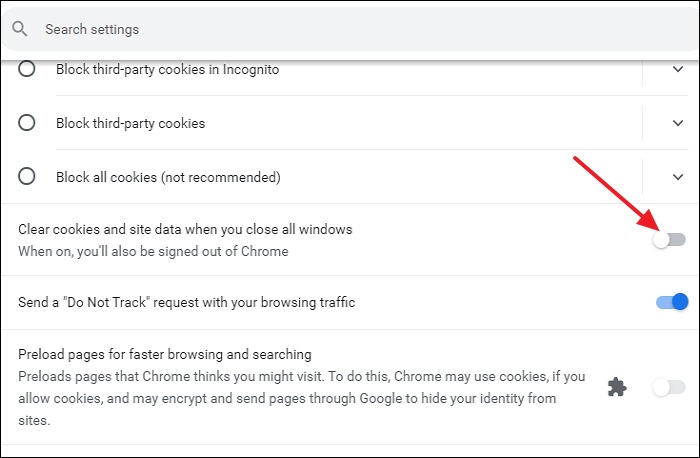Toggle Preload pages for faster browsing switch
Image resolution: width=700 pixels, height=458 pixels.
click(669, 387)
